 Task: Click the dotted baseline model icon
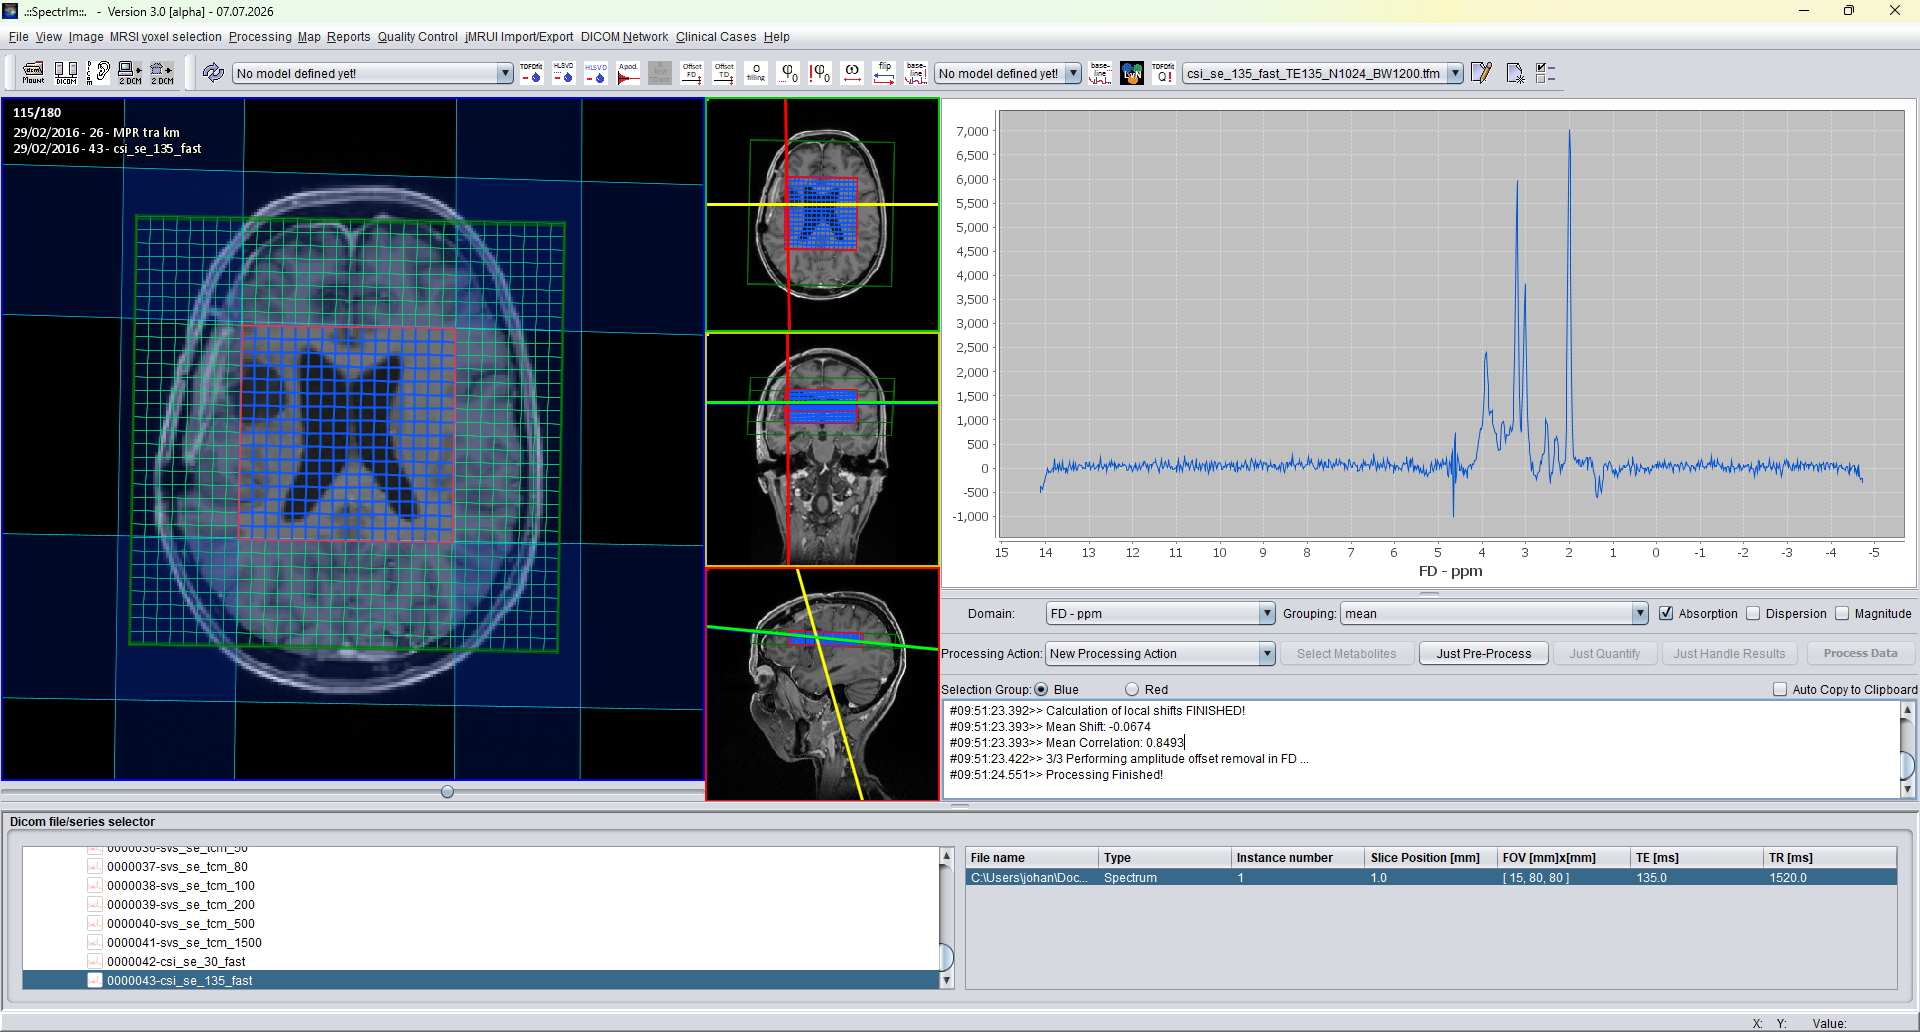click(x=1100, y=73)
